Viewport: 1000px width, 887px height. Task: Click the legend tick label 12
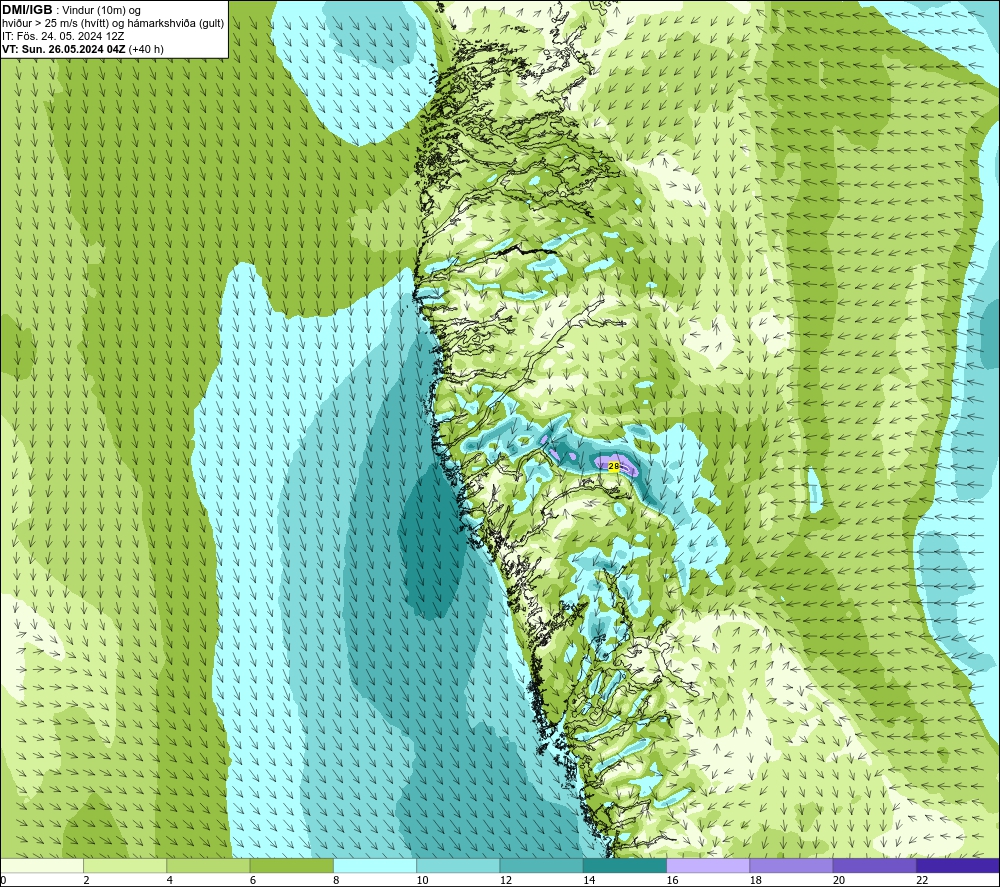click(506, 880)
